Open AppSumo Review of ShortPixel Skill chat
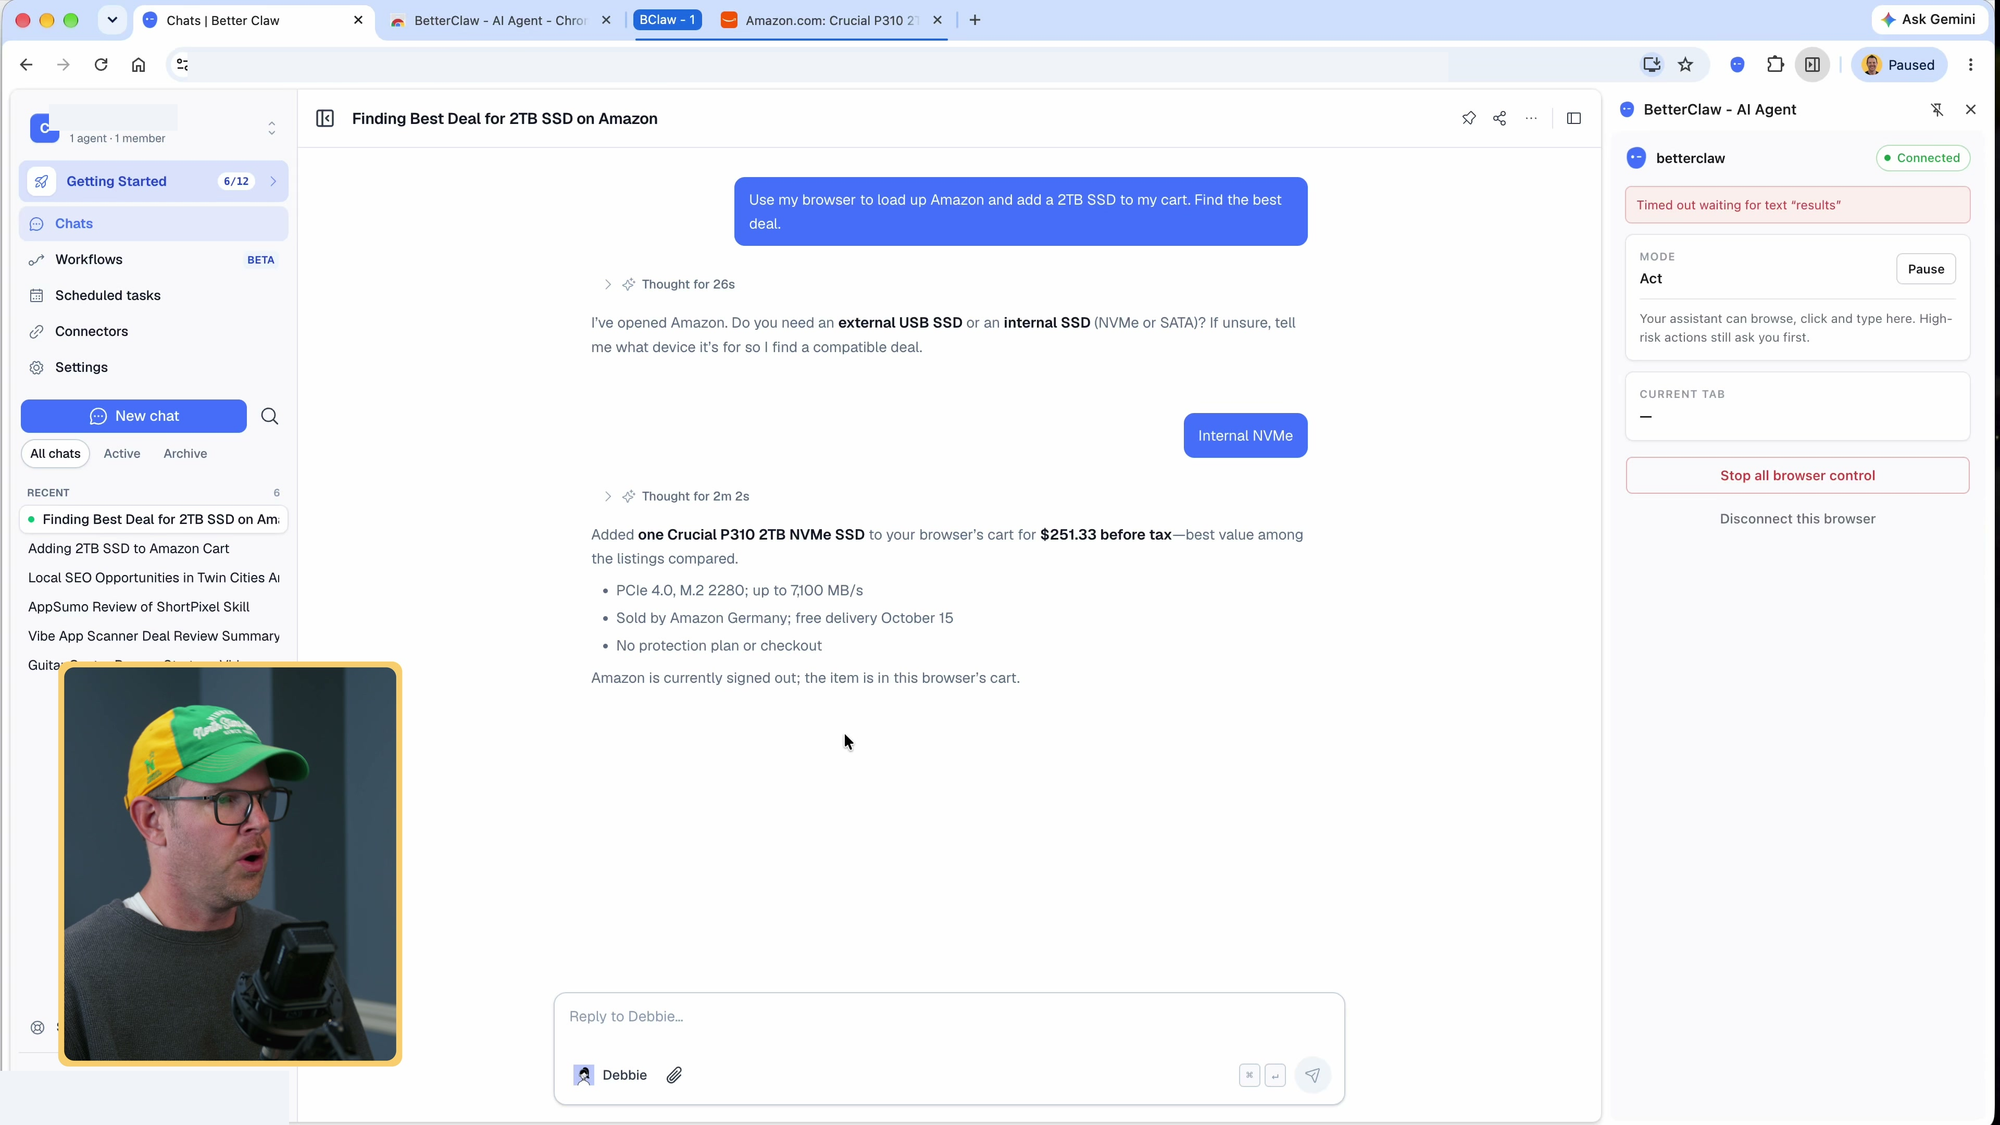2000x1125 pixels. (x=153, y=607)
